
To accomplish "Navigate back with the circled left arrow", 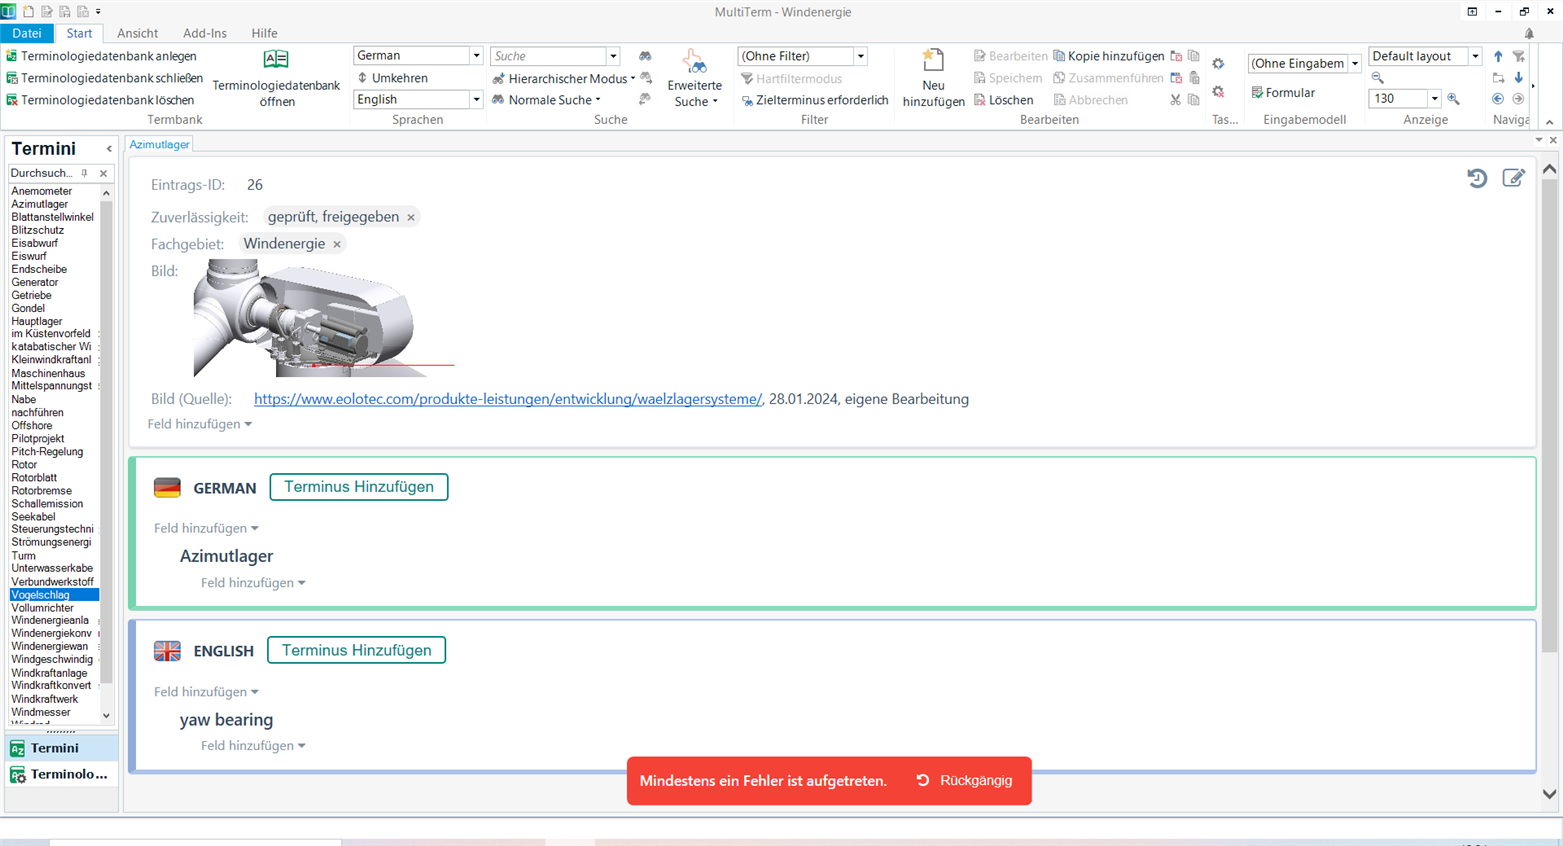I will [1498, 99].
